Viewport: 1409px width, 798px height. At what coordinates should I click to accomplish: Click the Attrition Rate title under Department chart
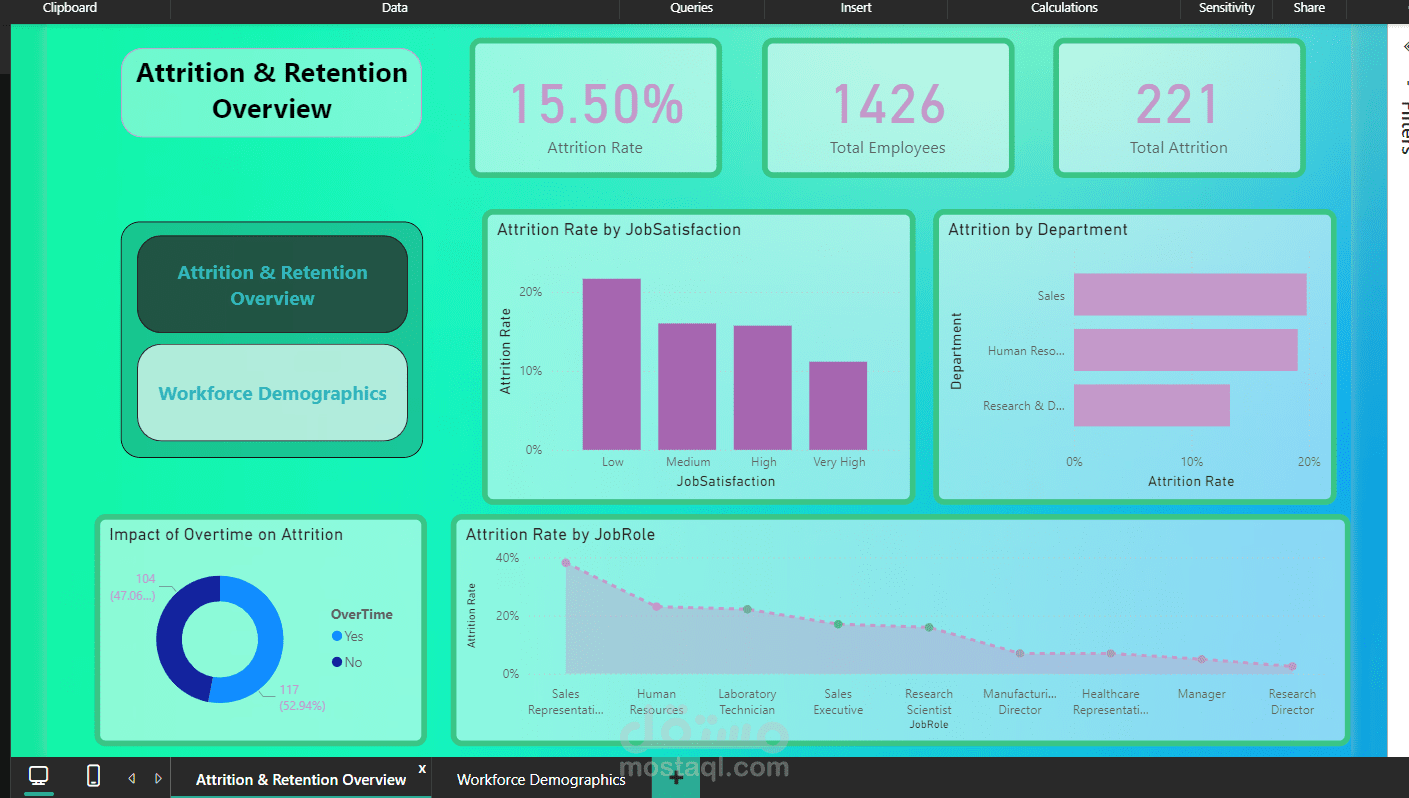pos(1191,481)
